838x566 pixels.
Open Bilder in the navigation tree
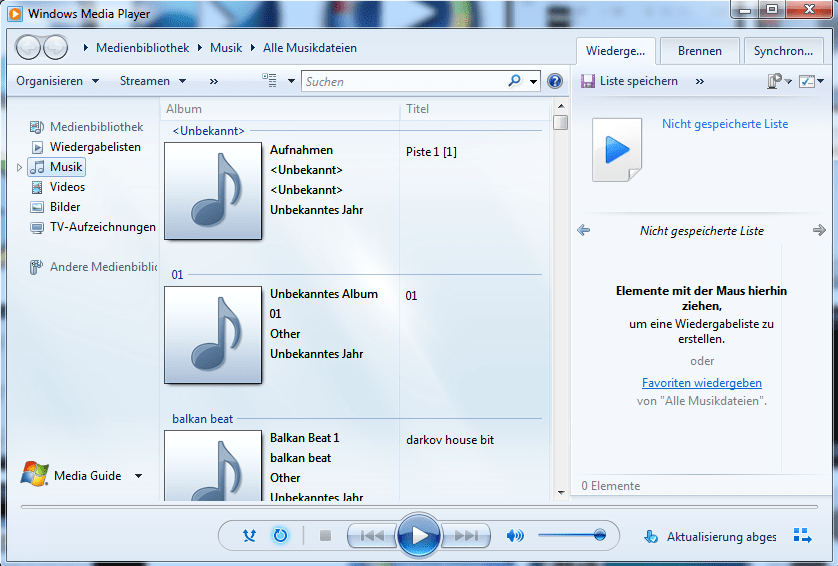point(55,207)
